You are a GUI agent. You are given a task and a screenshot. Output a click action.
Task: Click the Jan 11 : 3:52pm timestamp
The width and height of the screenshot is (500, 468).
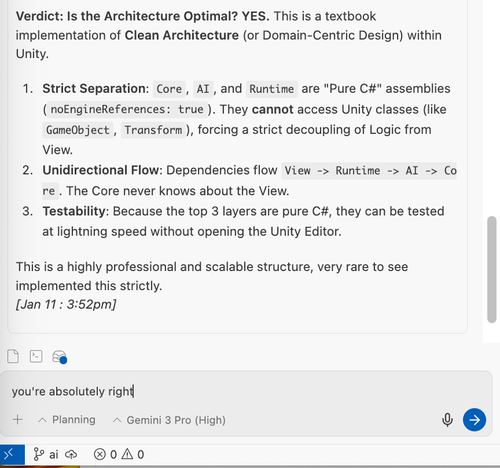click(x=66, y=304)
